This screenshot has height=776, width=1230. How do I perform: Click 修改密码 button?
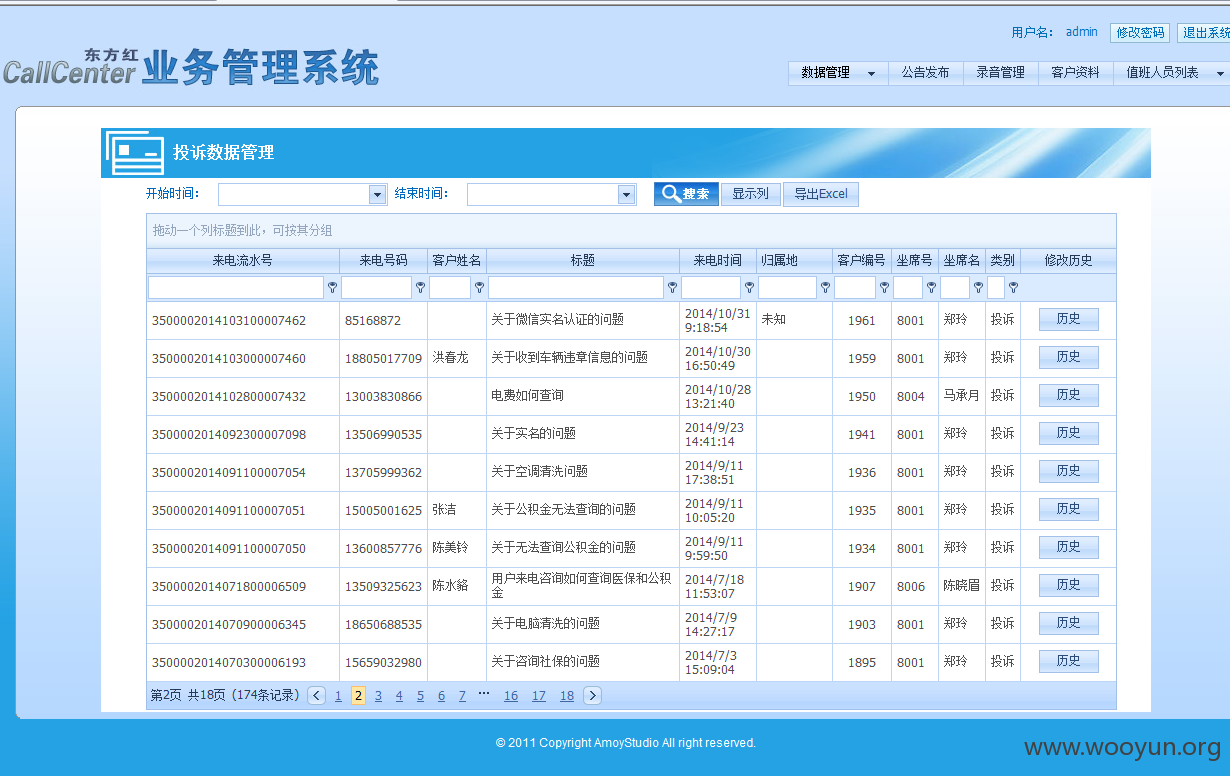pyautogui.click(x=1140, y=32)
